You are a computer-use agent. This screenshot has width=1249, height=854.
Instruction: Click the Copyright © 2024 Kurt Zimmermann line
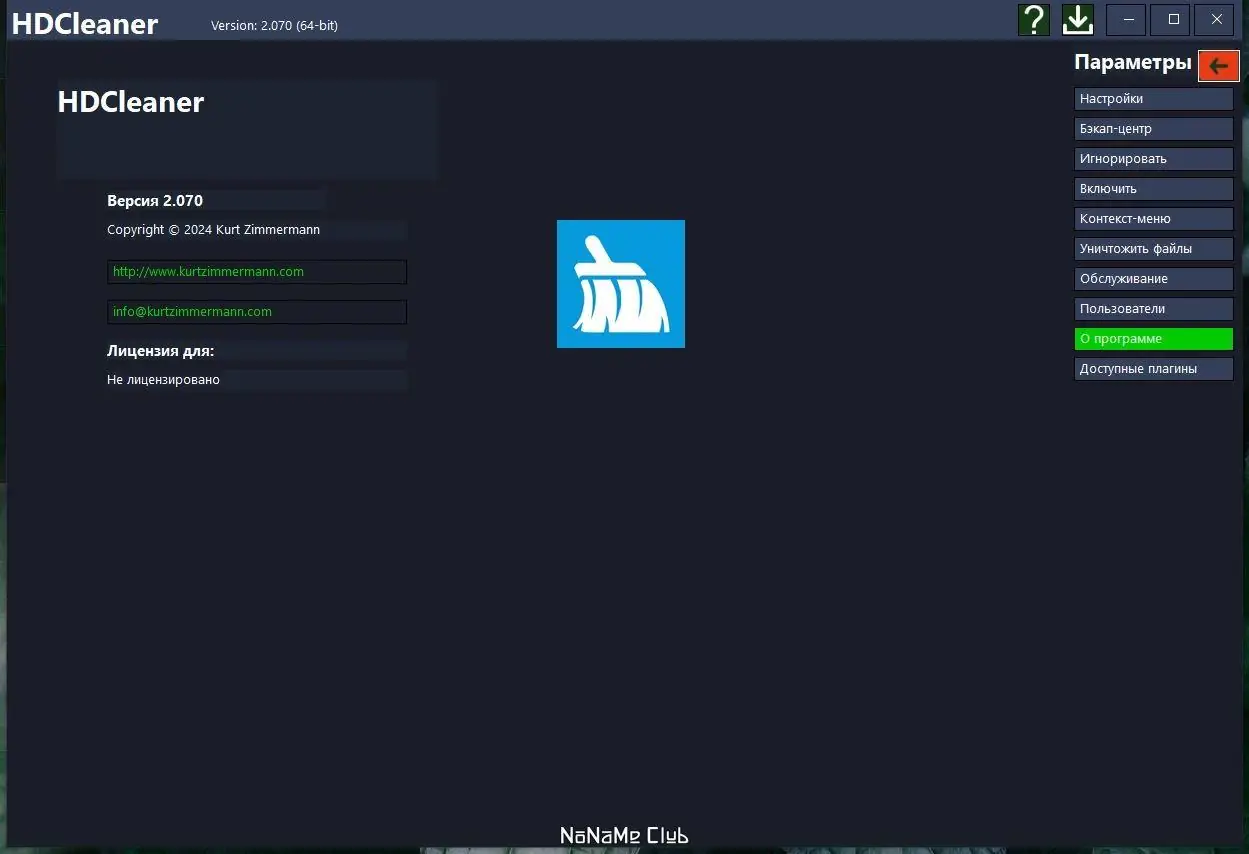(214, 230)
